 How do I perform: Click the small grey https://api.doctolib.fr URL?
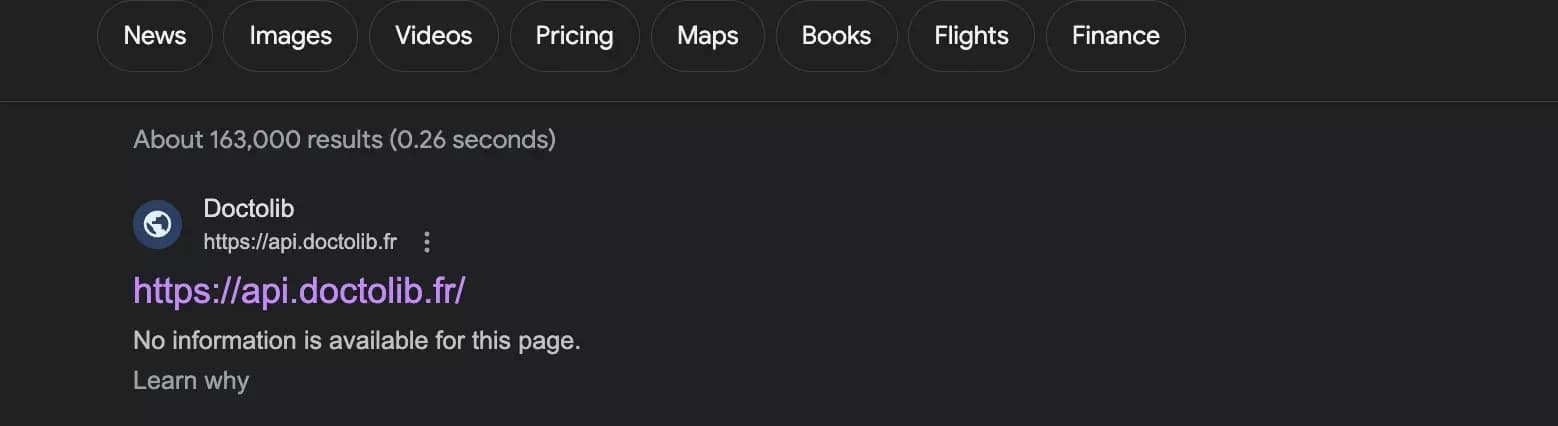pyautogui.click(x=300, y=242)
